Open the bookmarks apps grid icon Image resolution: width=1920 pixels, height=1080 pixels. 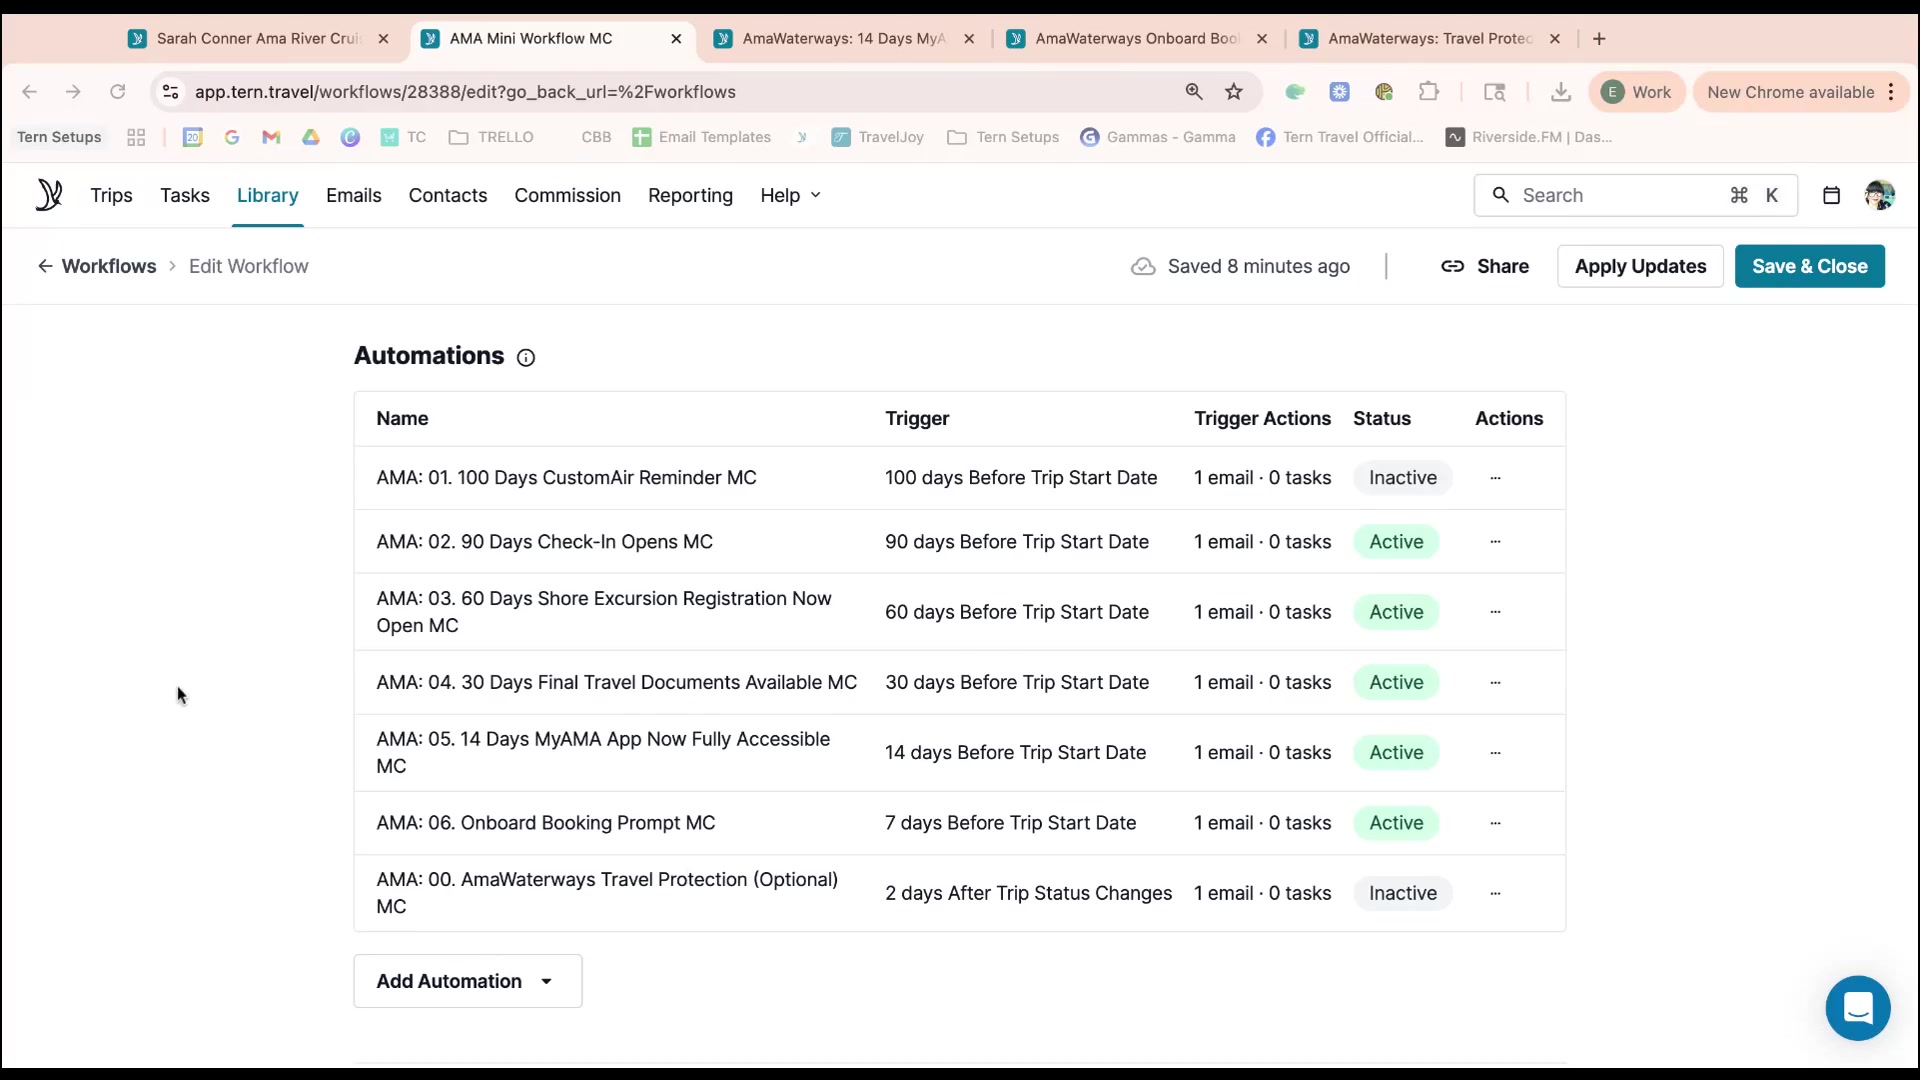click(x=136, y=137)
